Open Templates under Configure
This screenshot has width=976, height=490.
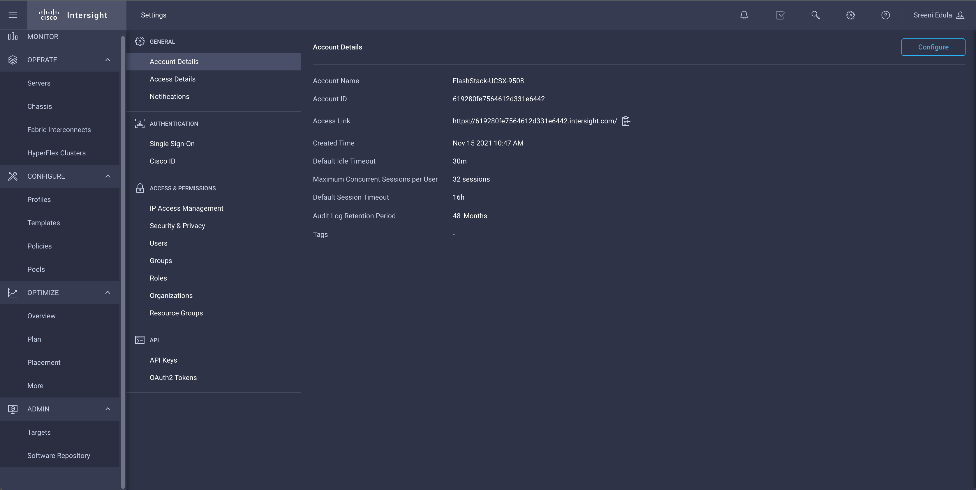(44, 223)
